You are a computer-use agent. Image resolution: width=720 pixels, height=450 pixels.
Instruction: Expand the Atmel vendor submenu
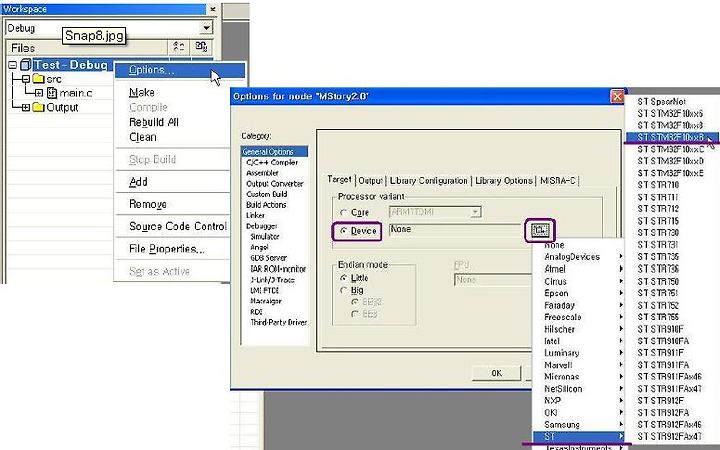point(579,269)
